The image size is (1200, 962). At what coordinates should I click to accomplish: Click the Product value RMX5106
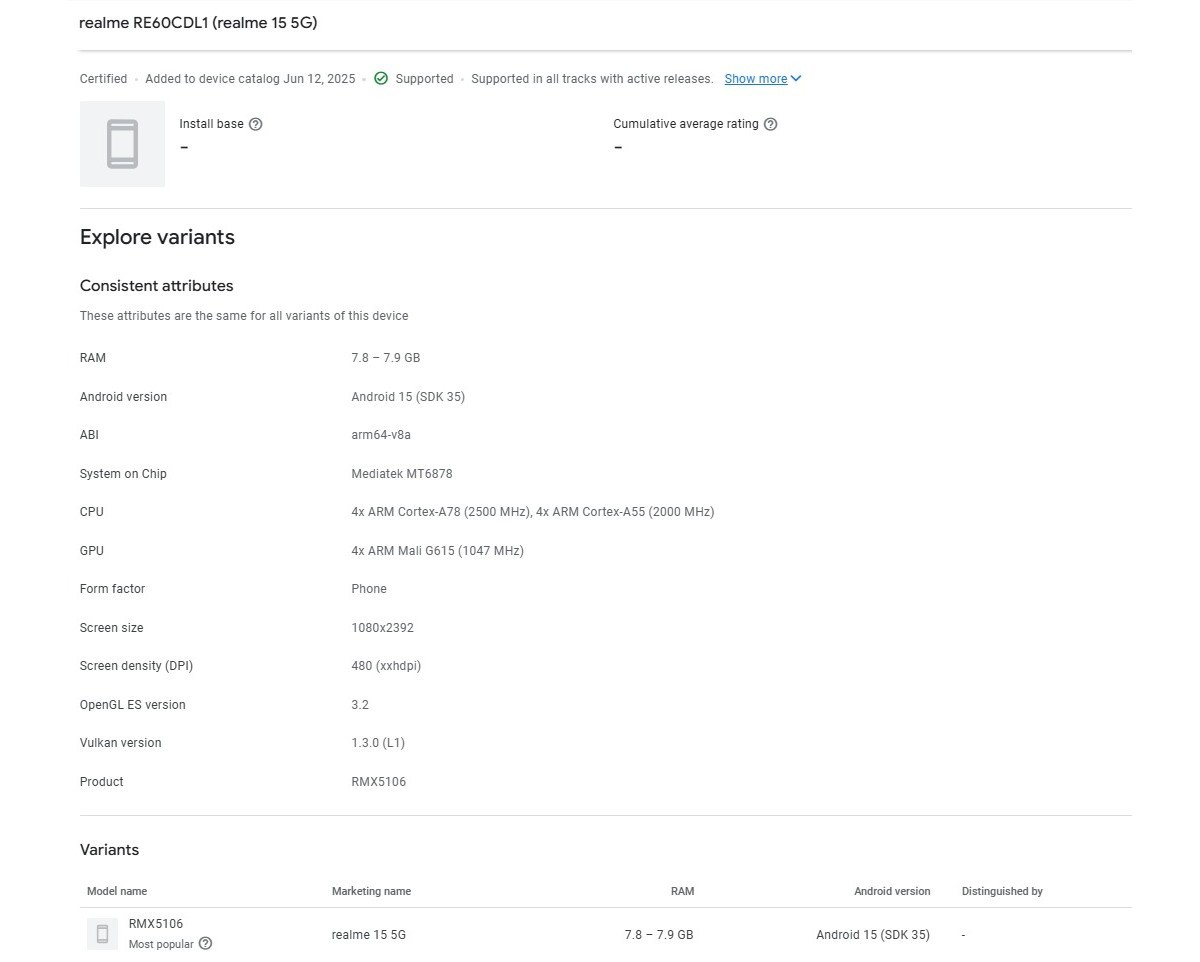(378, 781)
